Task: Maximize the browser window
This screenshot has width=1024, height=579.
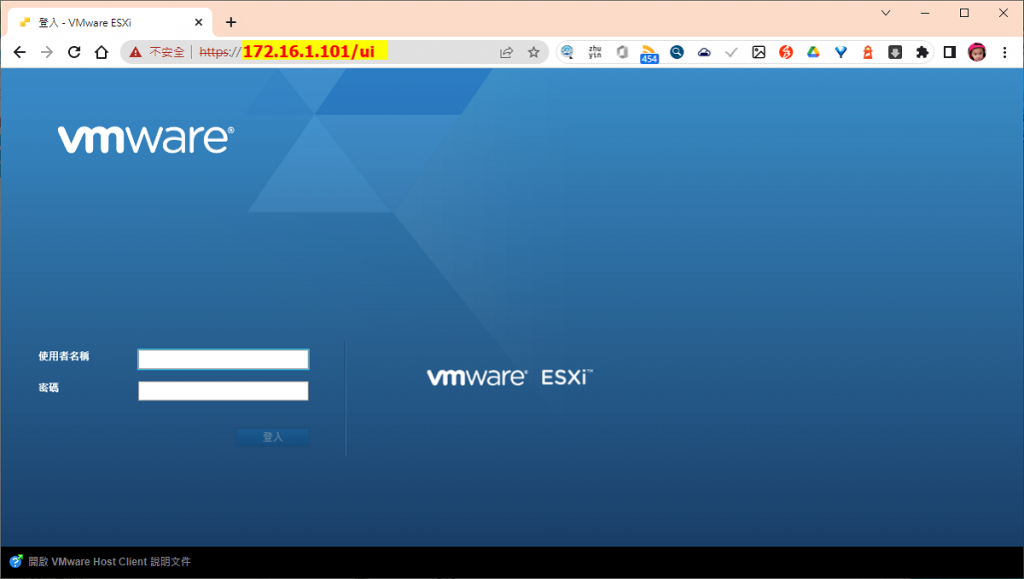Action: [x=964, y=13]
